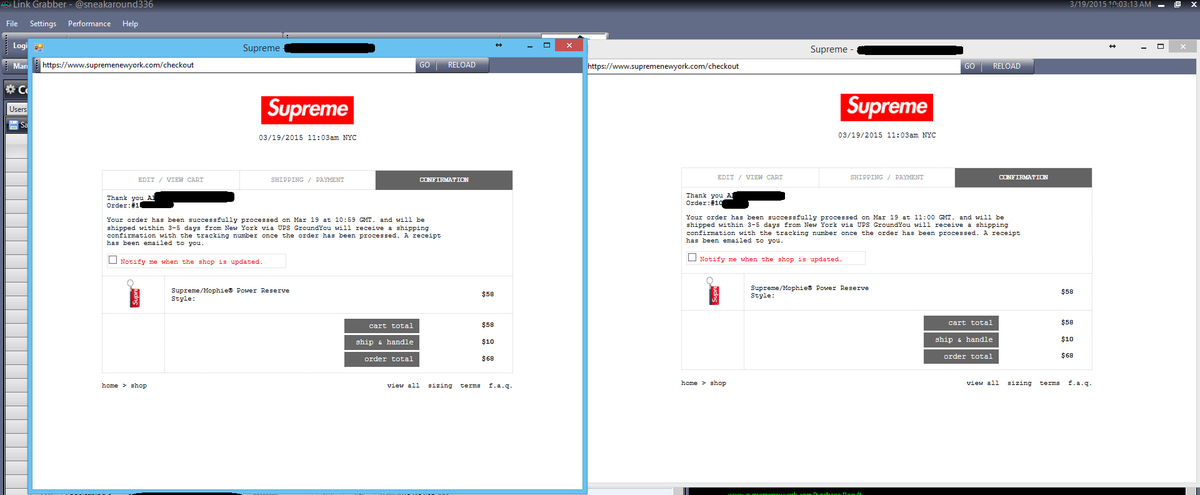
Task: Click the double-arrow icon in front window's title bar
Action: point(498,46)
